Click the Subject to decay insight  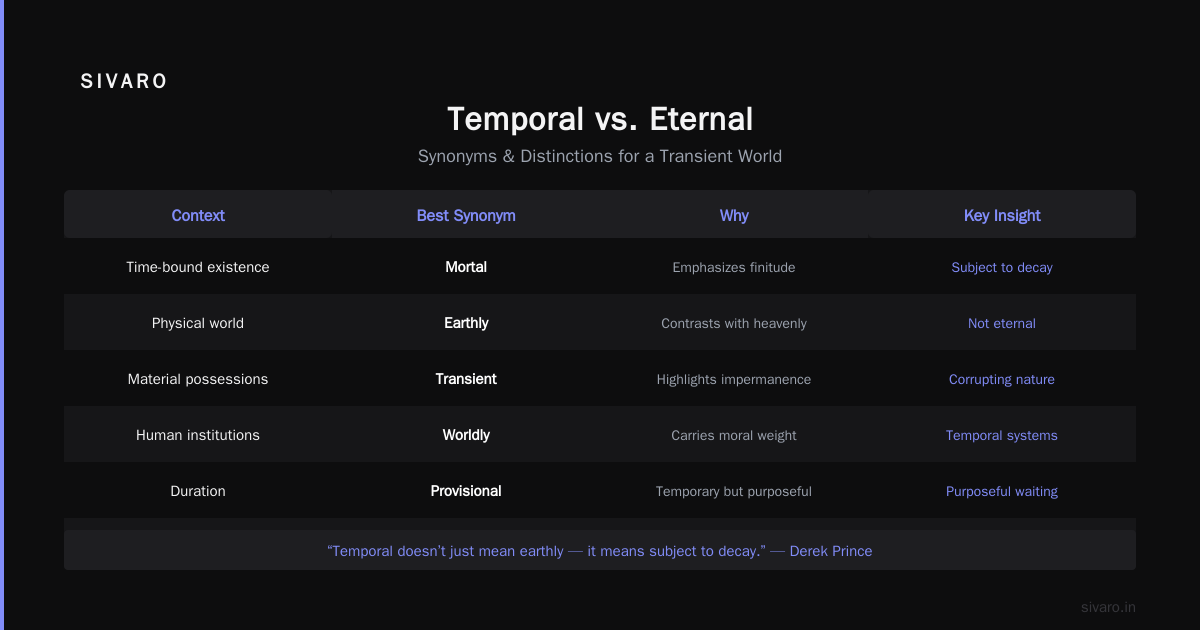tap(1002, 267)
